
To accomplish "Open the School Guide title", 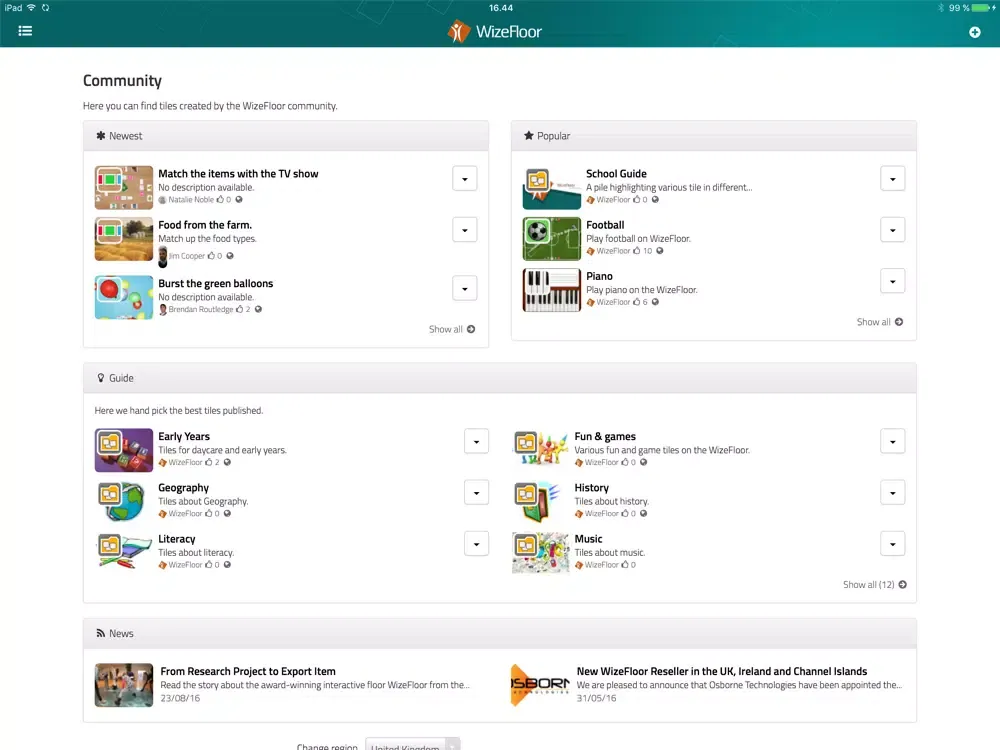I will 616,174.
